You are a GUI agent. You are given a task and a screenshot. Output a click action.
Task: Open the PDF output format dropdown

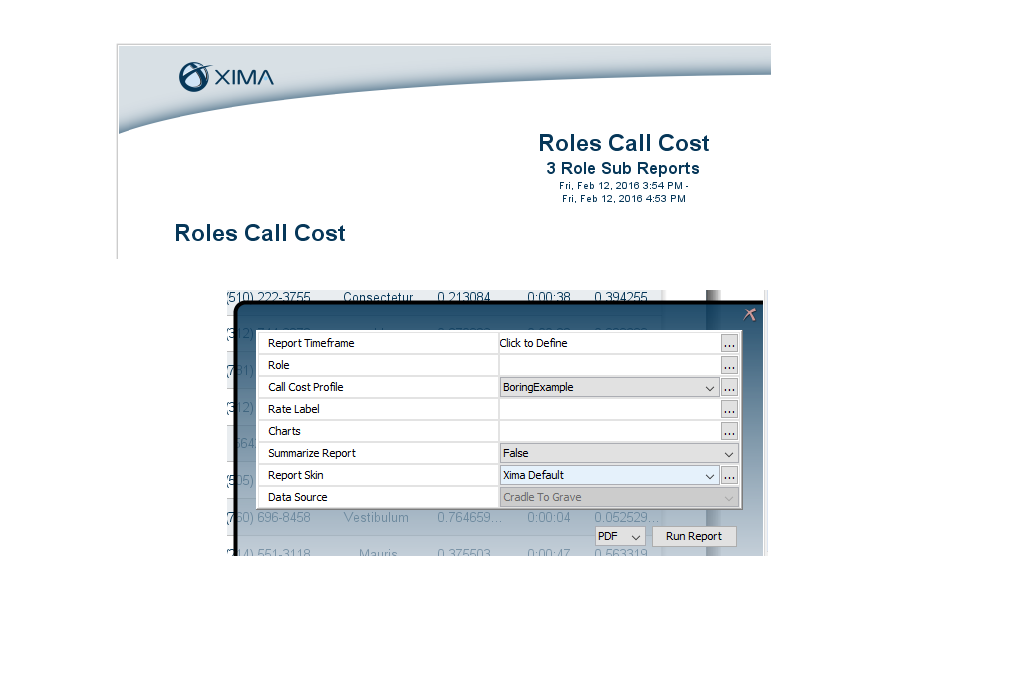(620, 537)
